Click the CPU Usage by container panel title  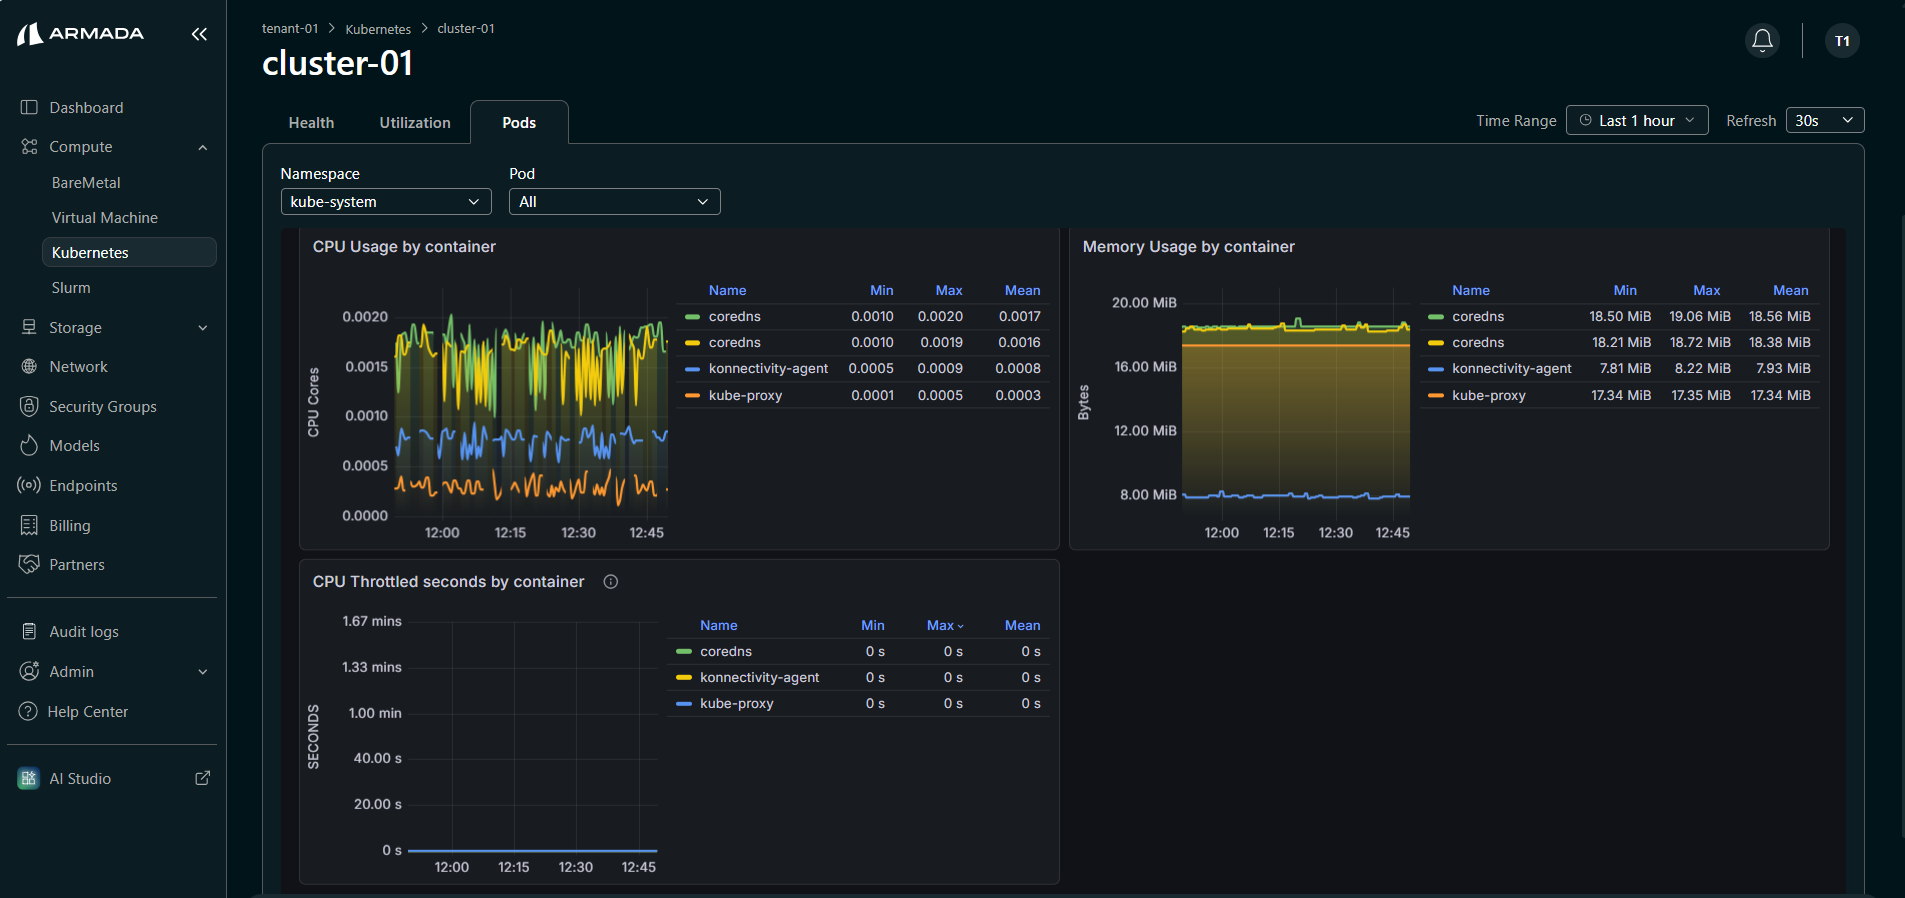click(x=404, y=247)
